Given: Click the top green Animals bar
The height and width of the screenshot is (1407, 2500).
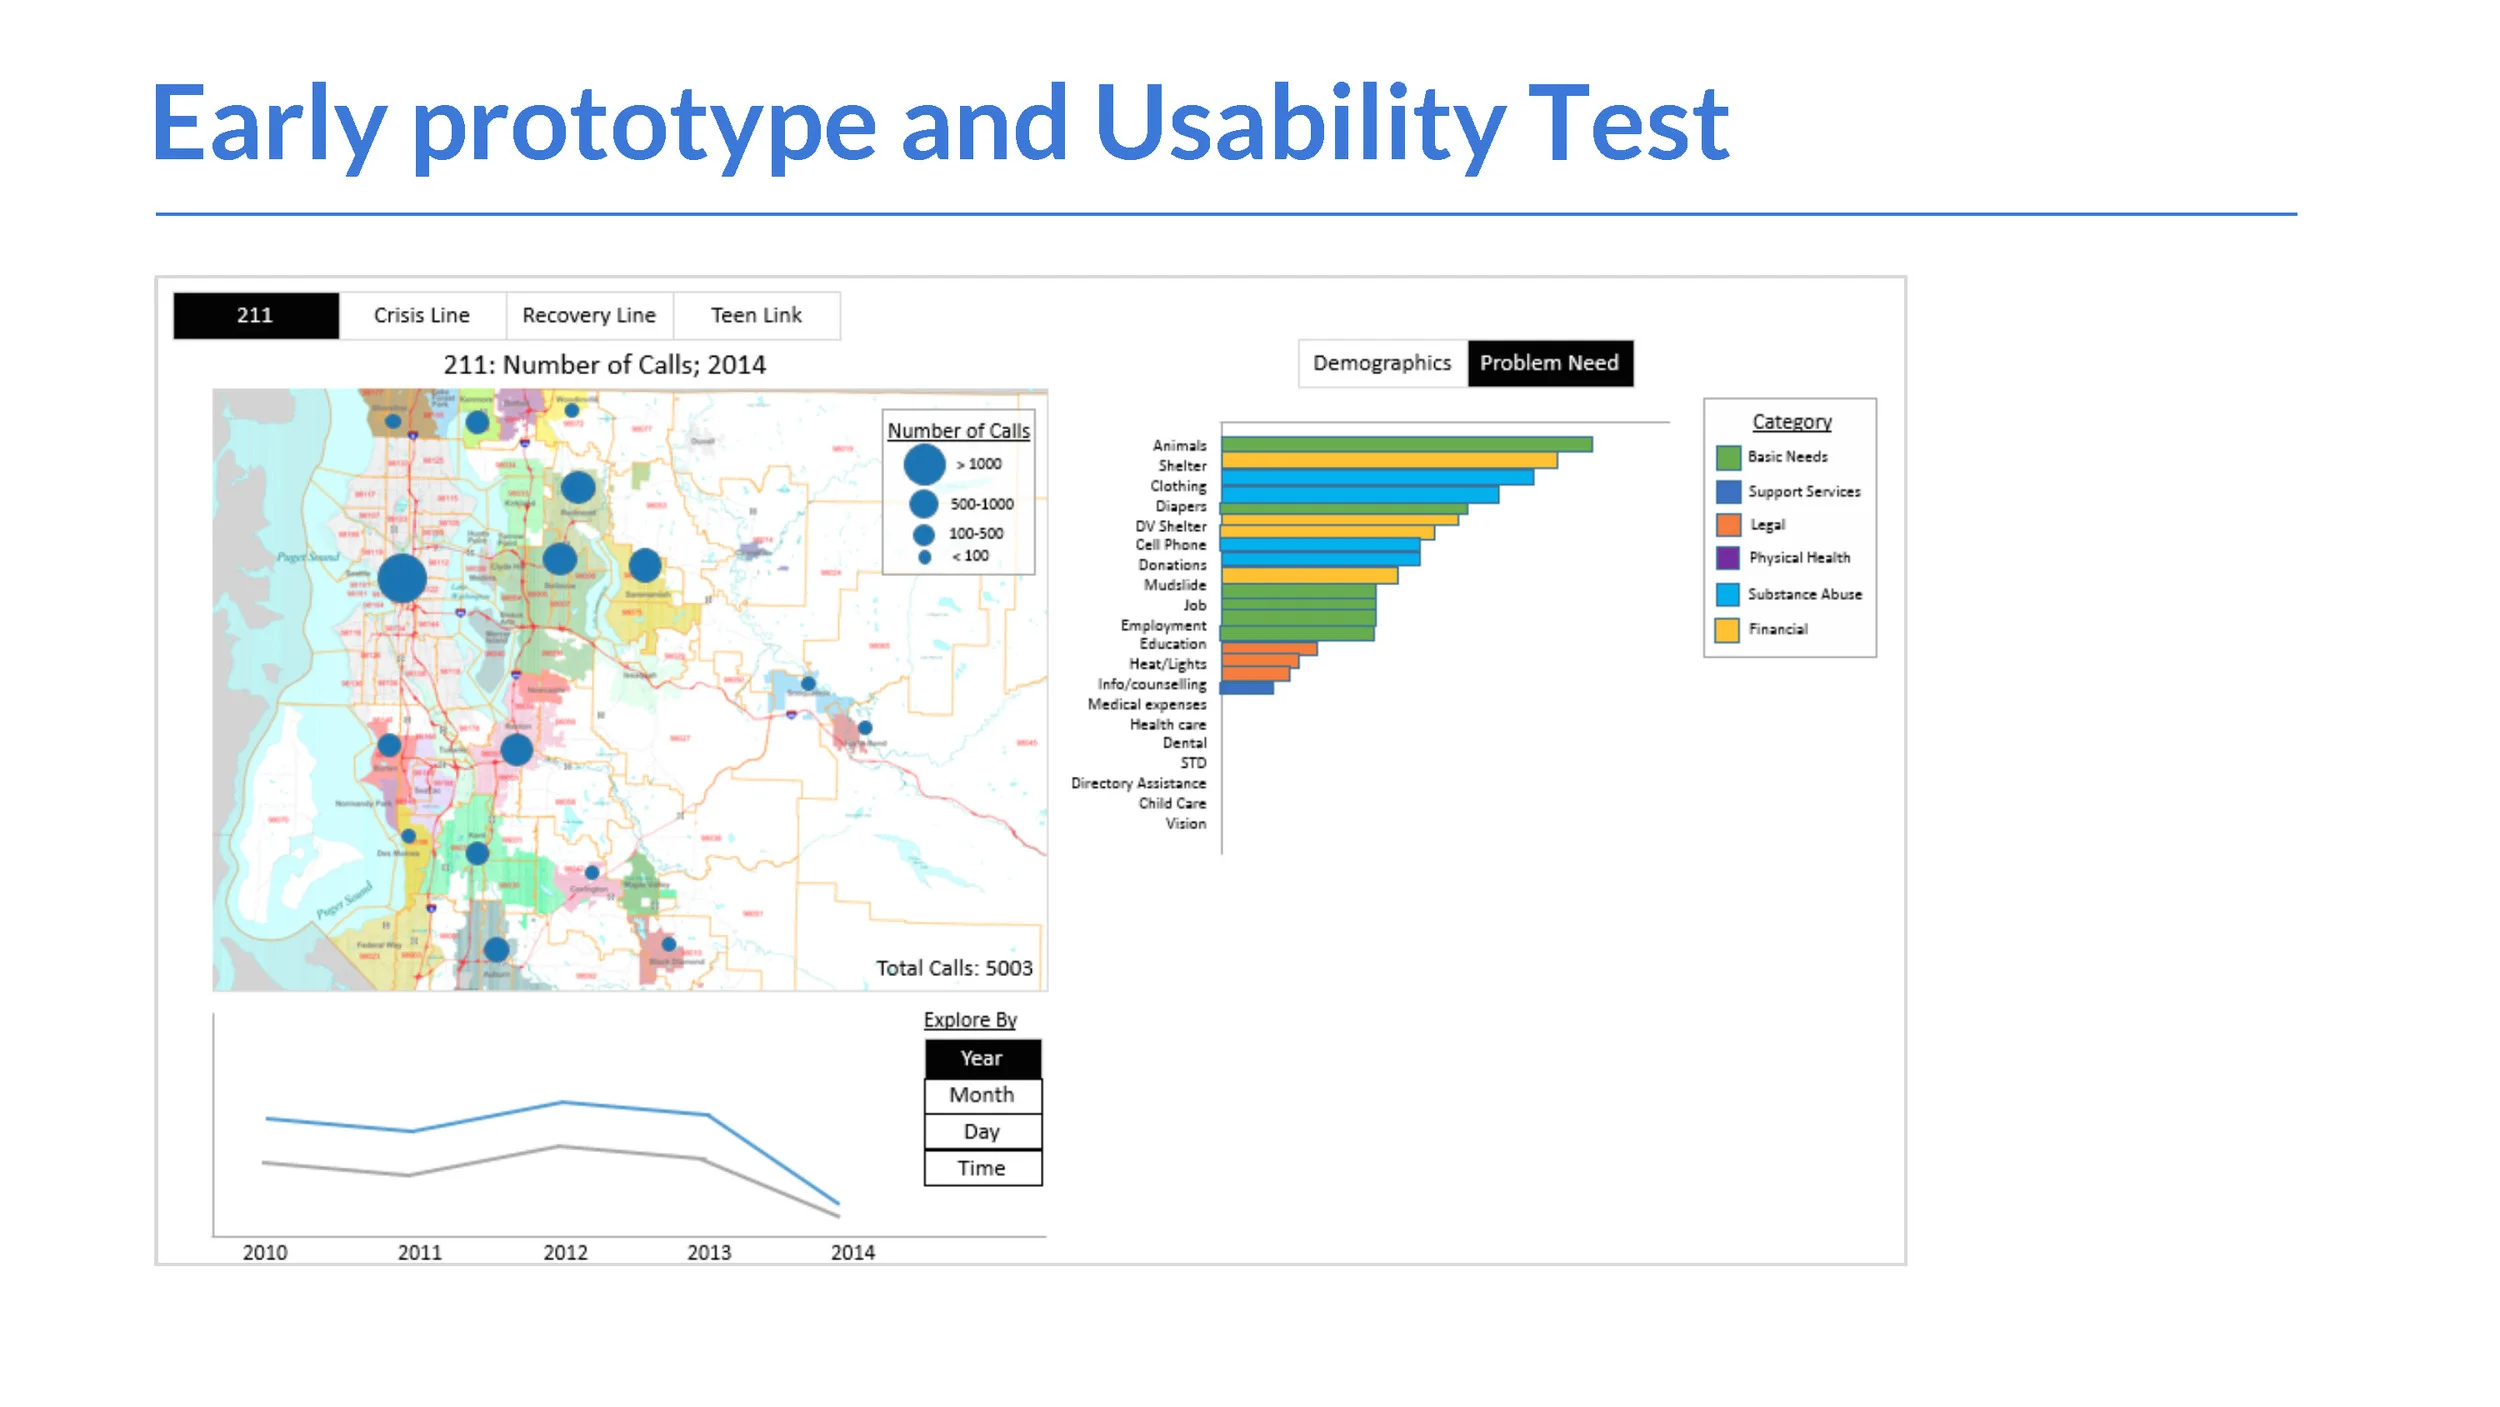Looking at the screenshot, I should 1405,444.
